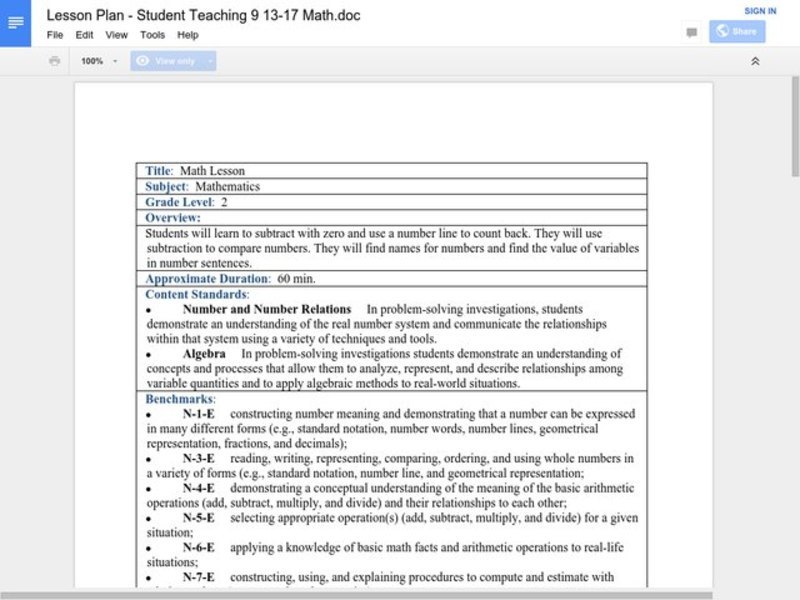This screenshot has width=800, height=600.
Task: Click the Share button
Action: click(x=738, y=31)
